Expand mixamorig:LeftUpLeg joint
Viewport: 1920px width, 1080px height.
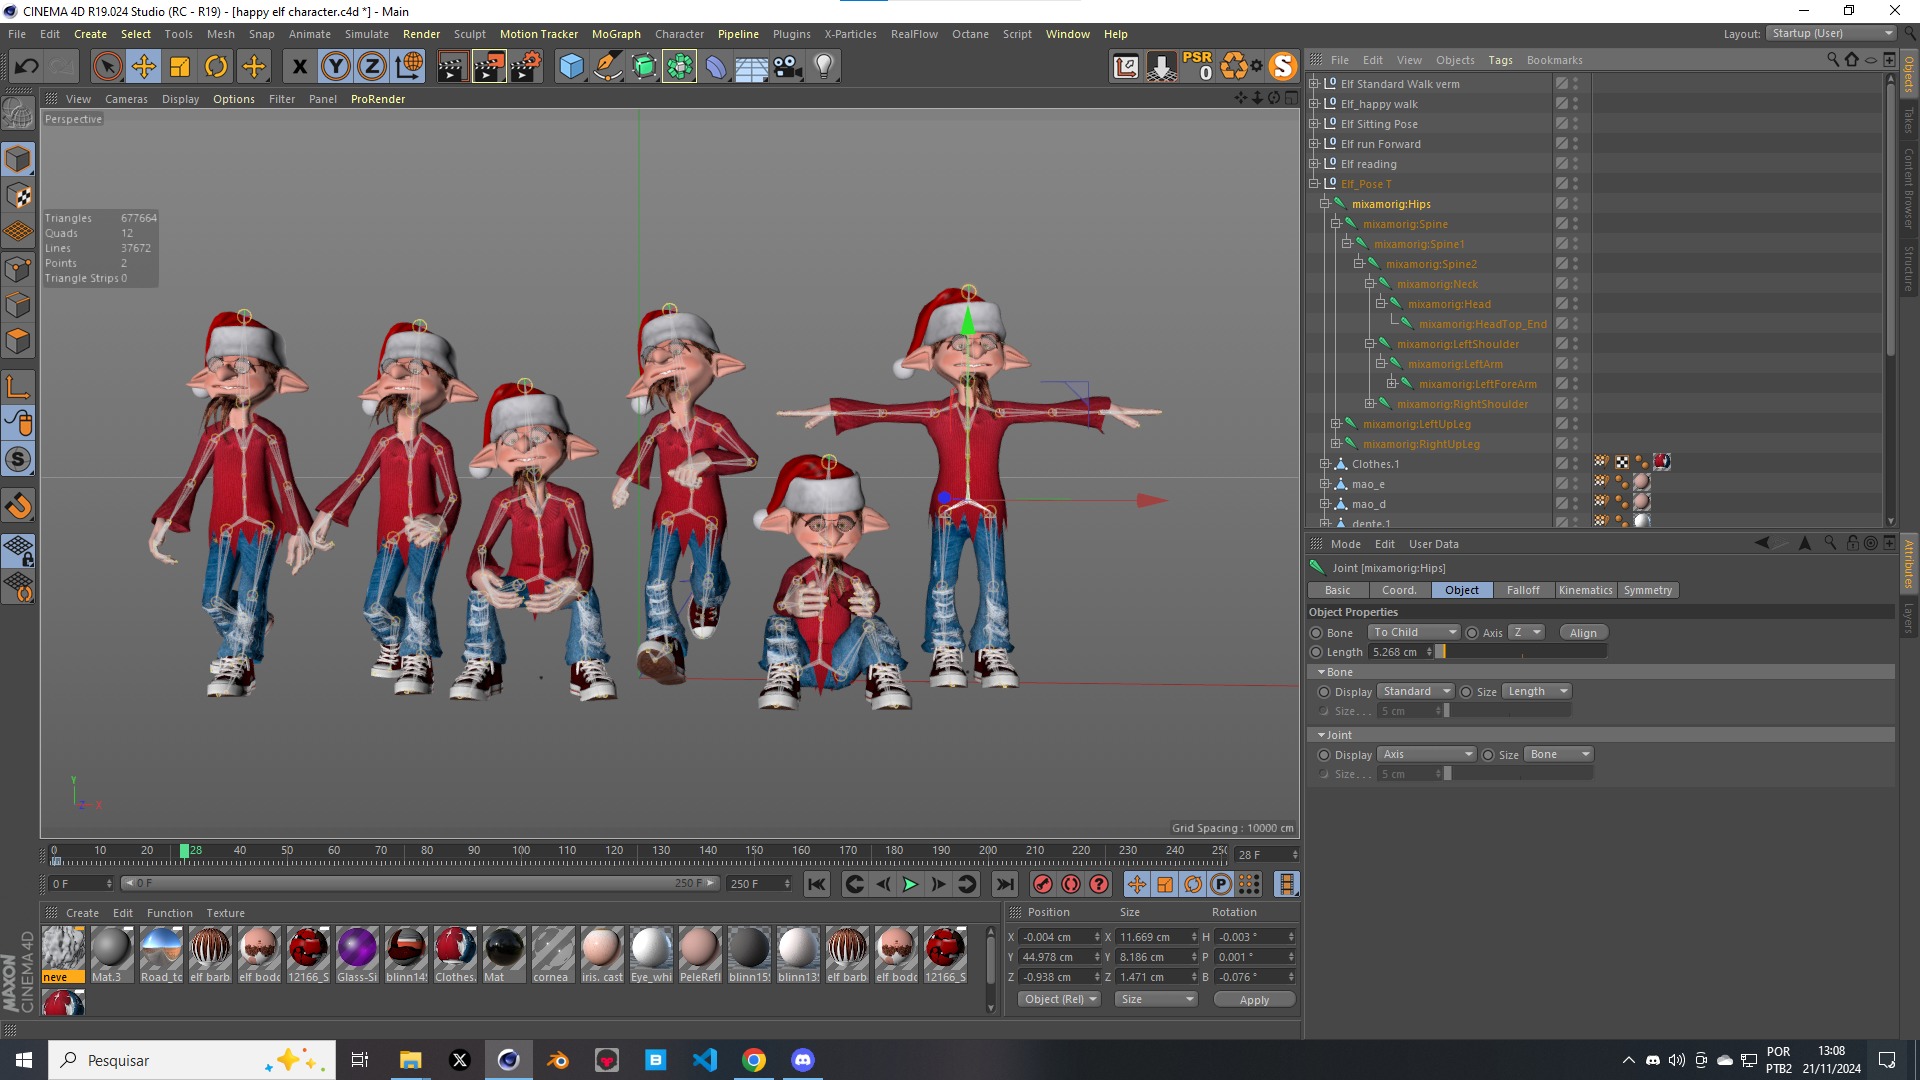tap(1336, 424)
